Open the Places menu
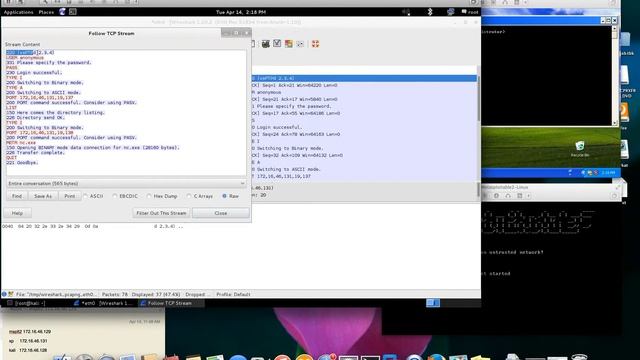The height and width of the screenshot is (360, 640). tap(46, 12)
